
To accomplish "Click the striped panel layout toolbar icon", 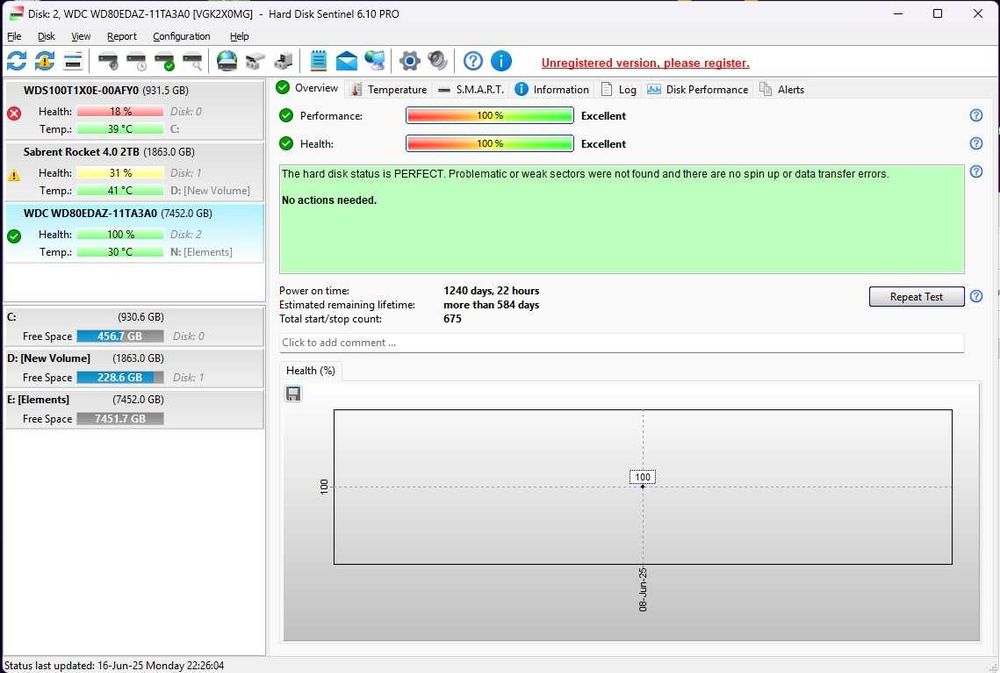I will click(x=73, y=61).
